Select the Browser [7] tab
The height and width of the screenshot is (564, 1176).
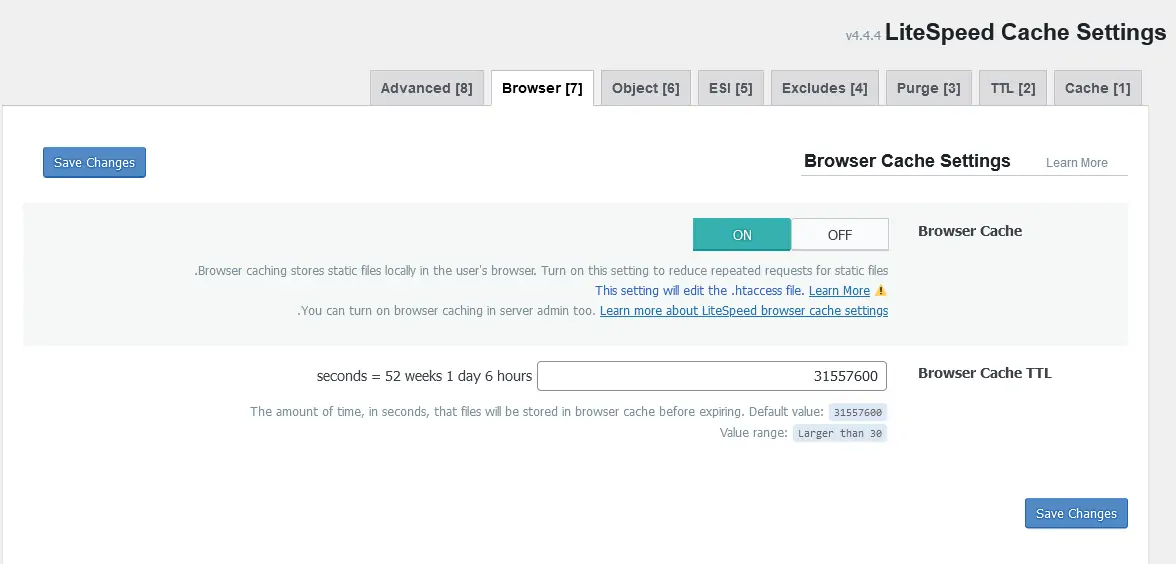[542, 88]
